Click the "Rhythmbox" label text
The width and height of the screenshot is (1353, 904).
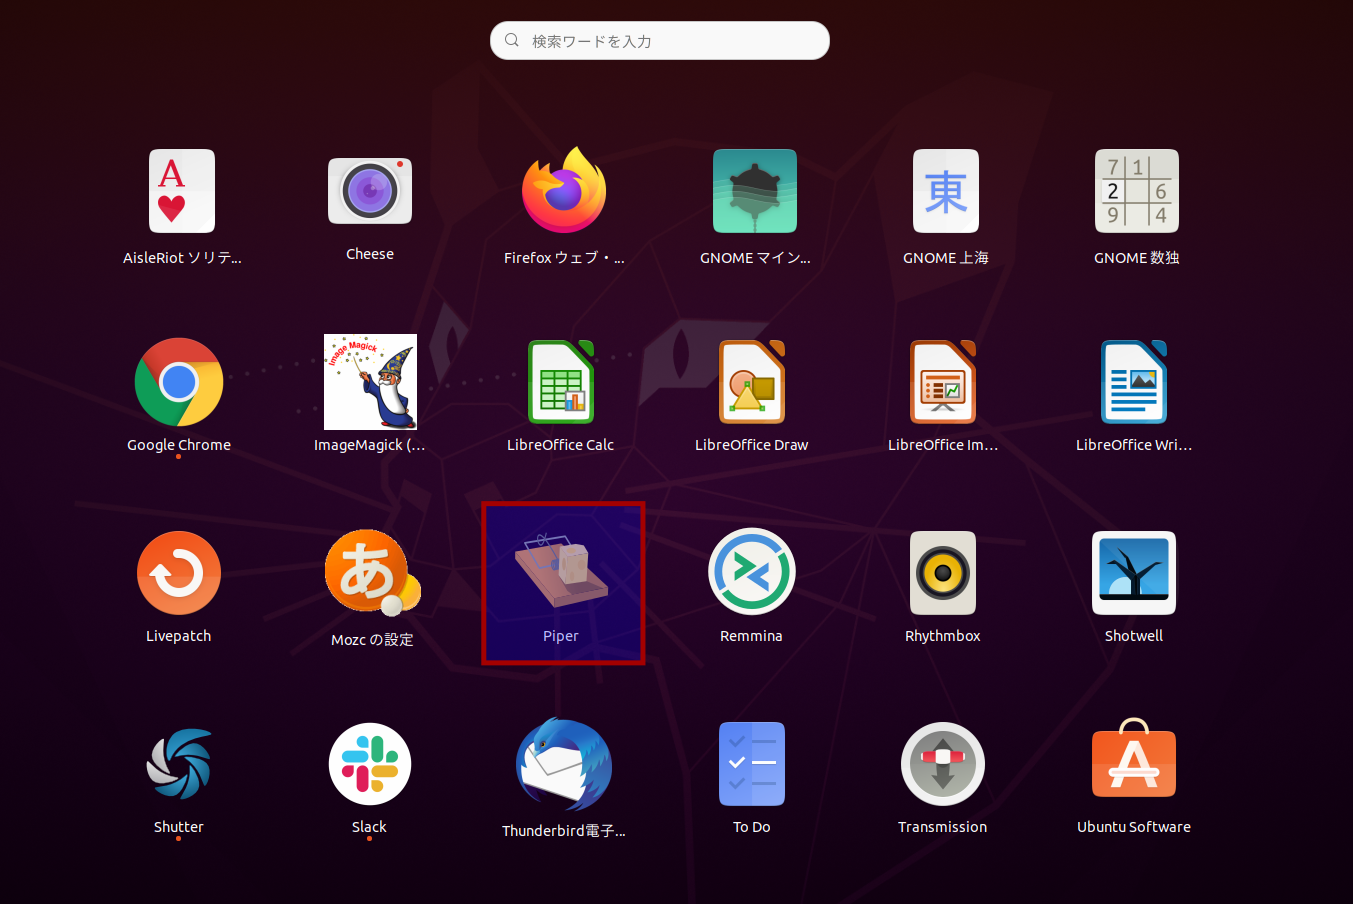(x=943, y=636)
